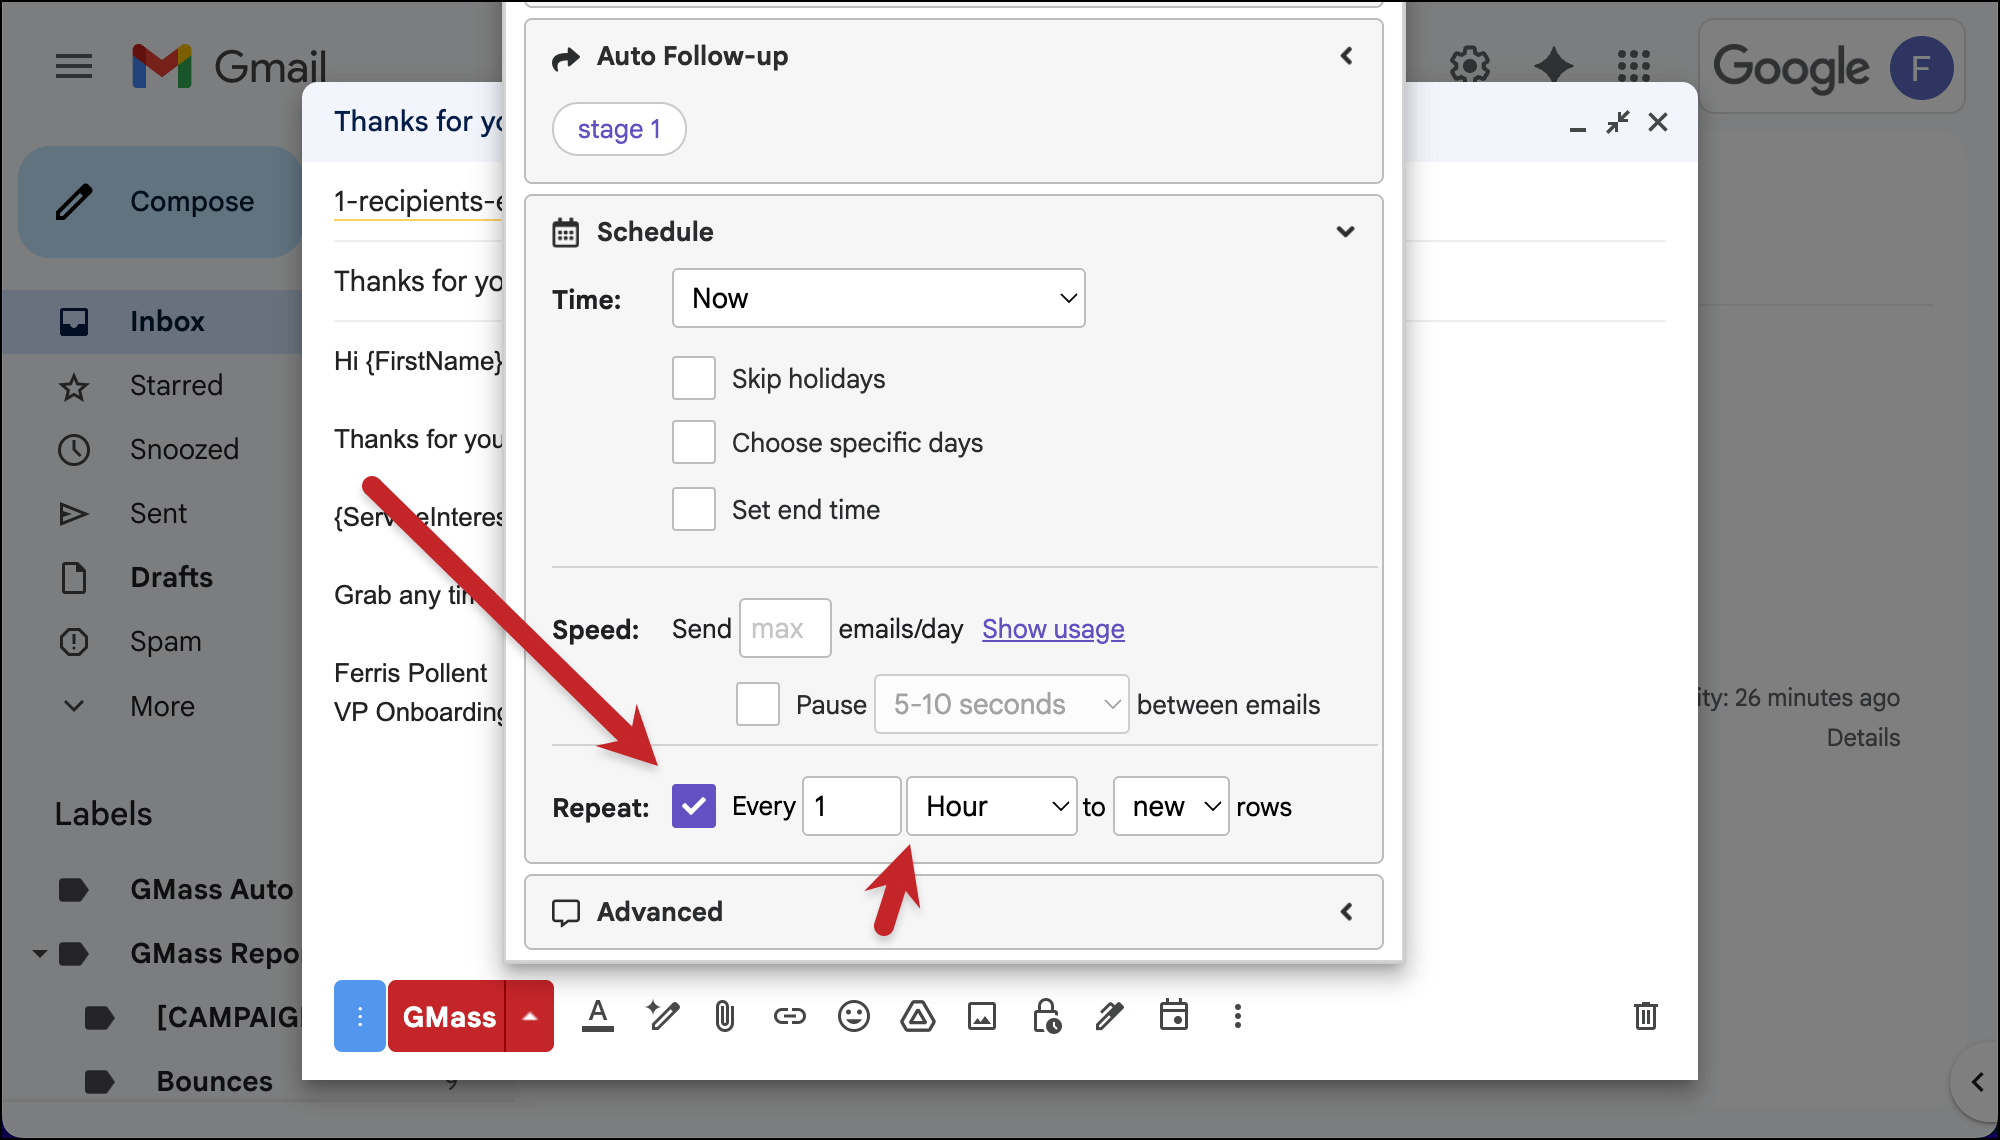Go to the Spam folder
Screen dimensions: 2000x1140
coord(165,641)
